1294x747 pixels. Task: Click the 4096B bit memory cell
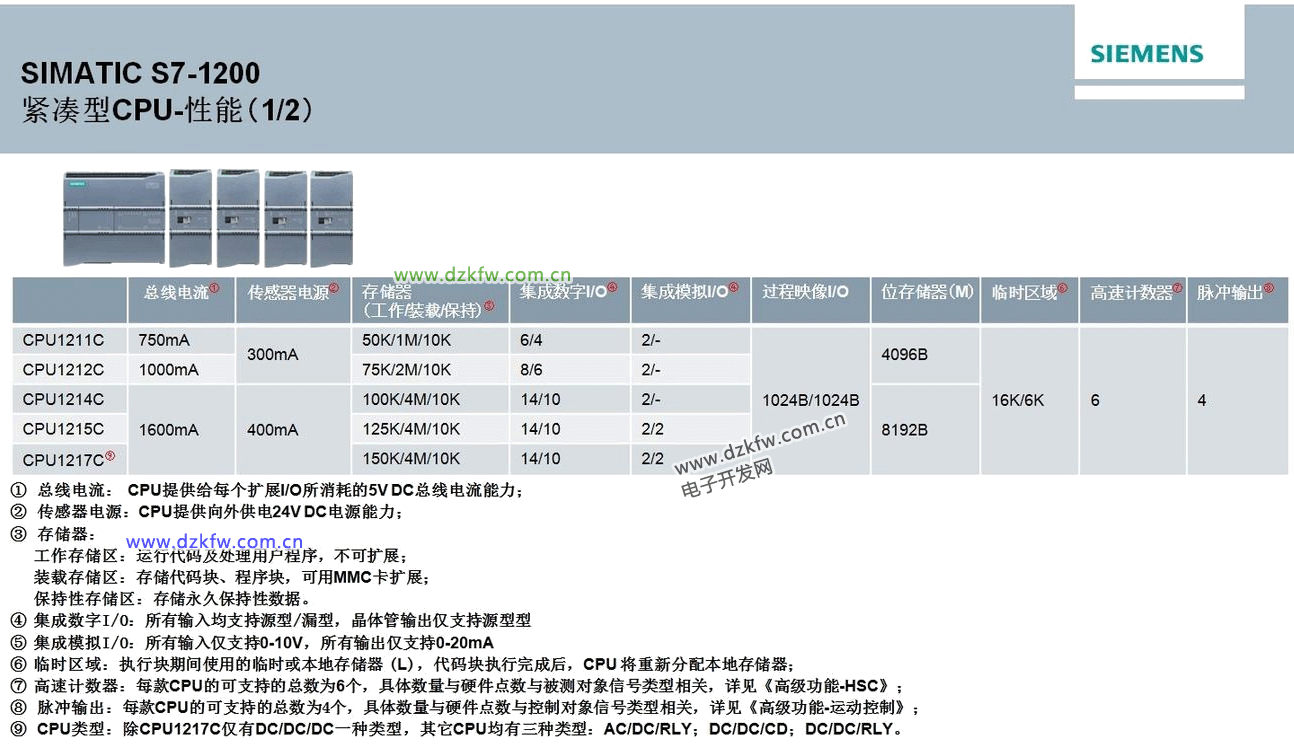pyautogui.click(x=925, y=355)
